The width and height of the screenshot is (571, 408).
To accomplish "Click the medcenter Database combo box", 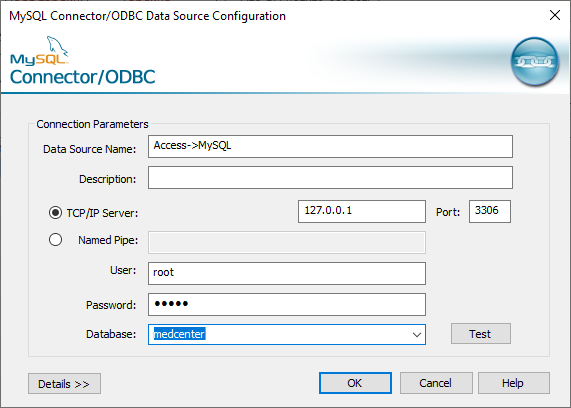I will pos(287,334).
